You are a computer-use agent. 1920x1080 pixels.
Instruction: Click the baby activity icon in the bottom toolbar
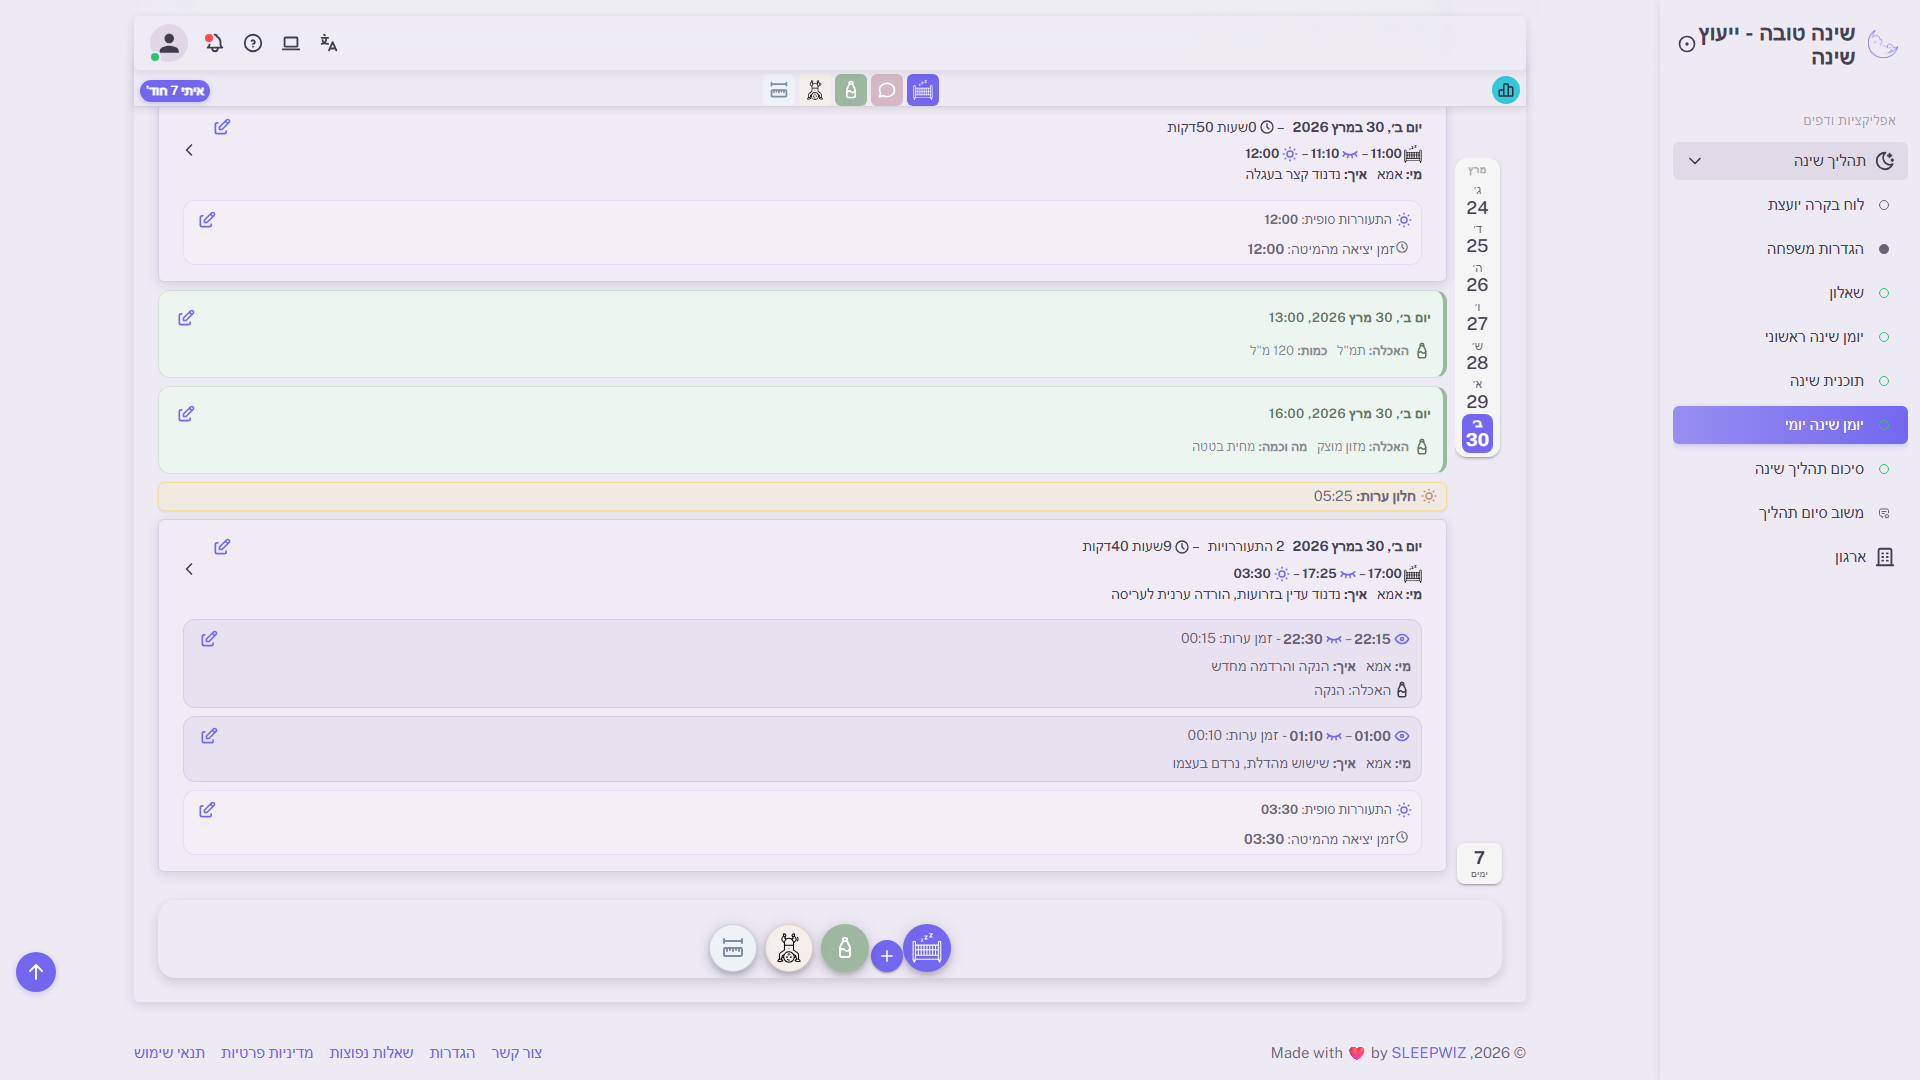(789, 948)
